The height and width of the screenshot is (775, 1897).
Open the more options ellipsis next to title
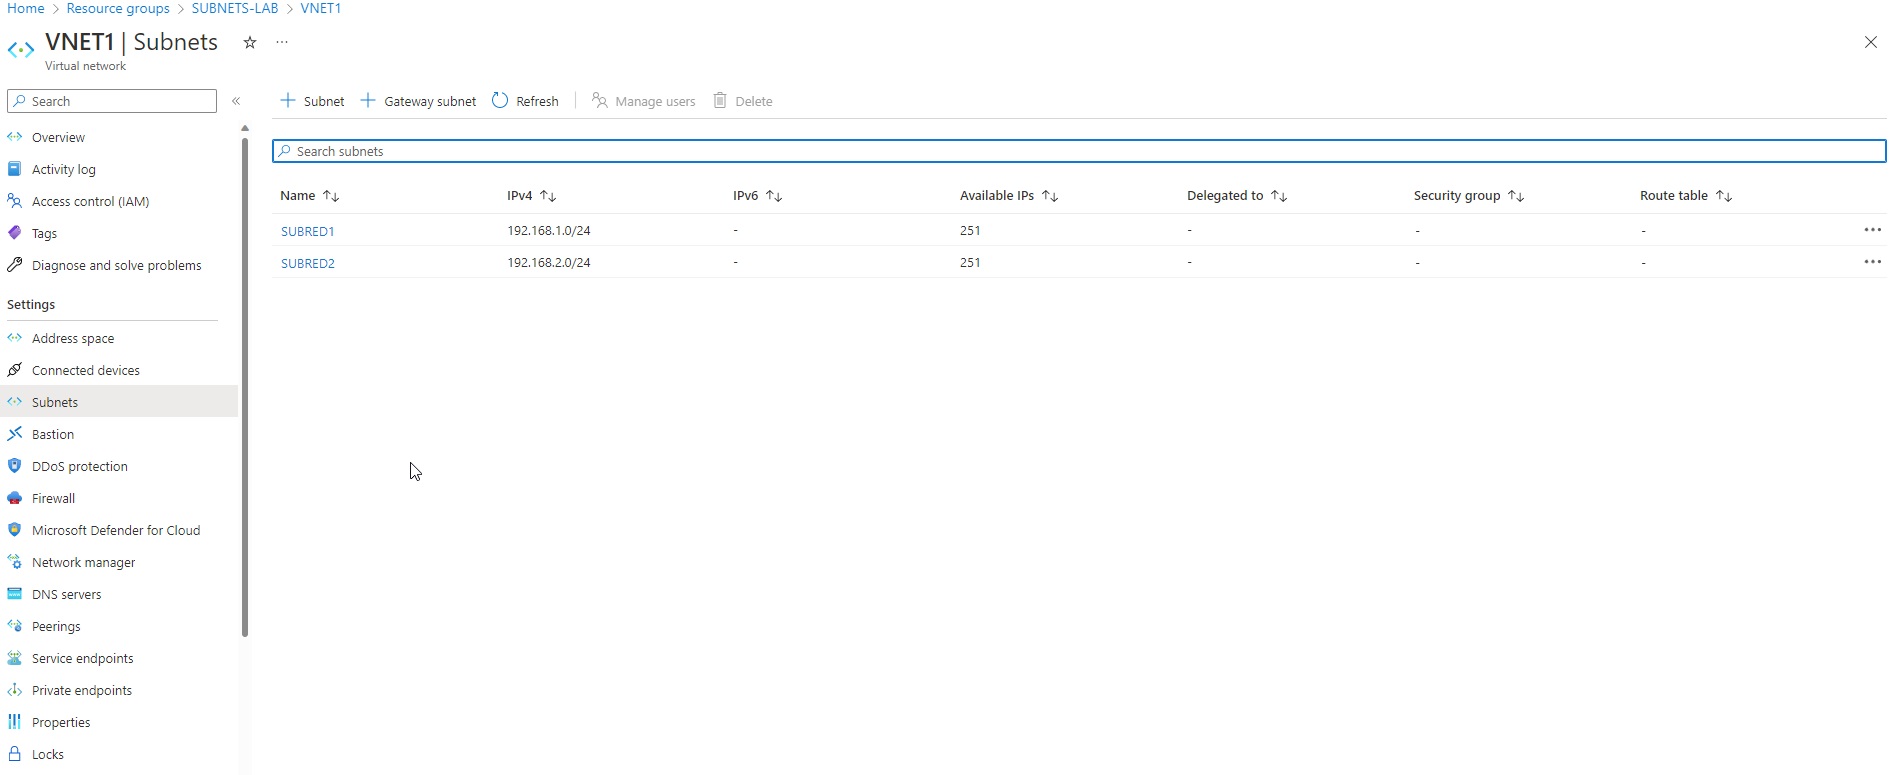pos(282,42)
